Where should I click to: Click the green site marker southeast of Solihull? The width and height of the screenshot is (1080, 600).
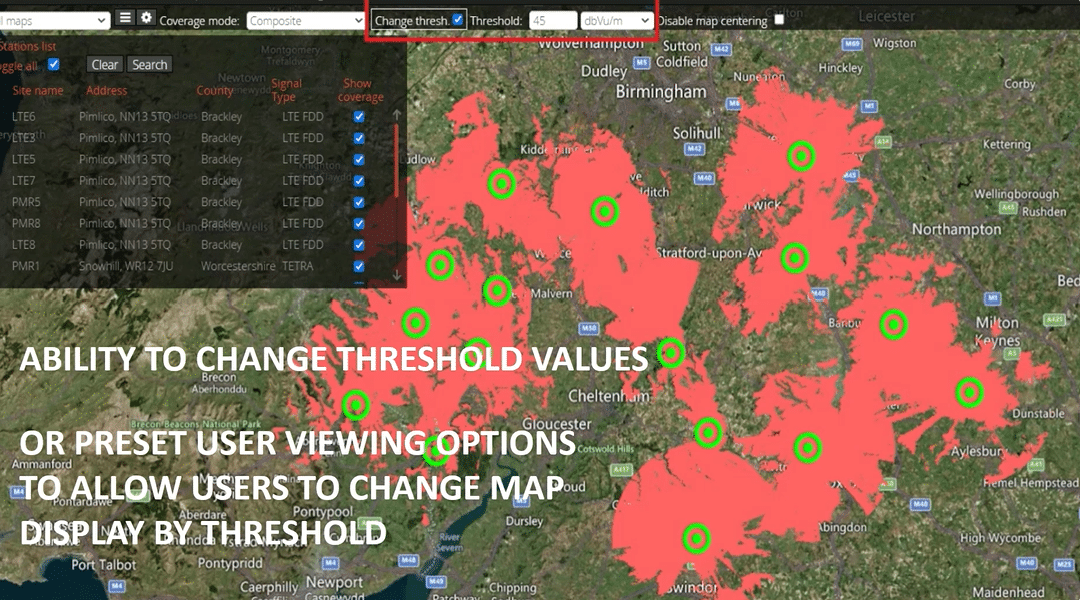coord(801,156)
